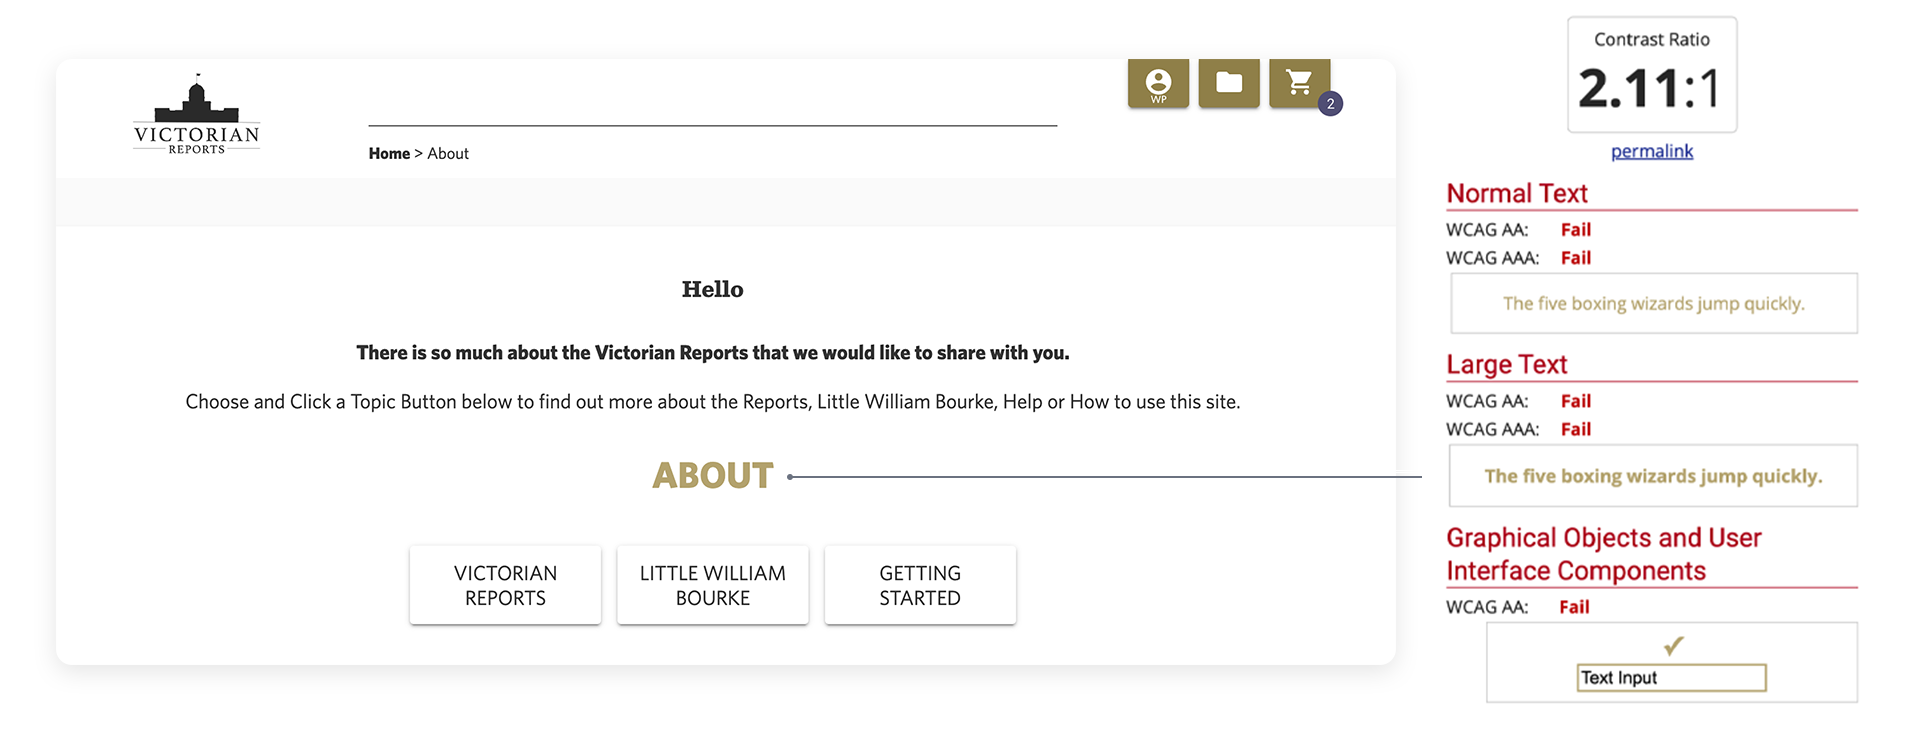
Task: Open the shopping cart icon
Action: 1298,83
